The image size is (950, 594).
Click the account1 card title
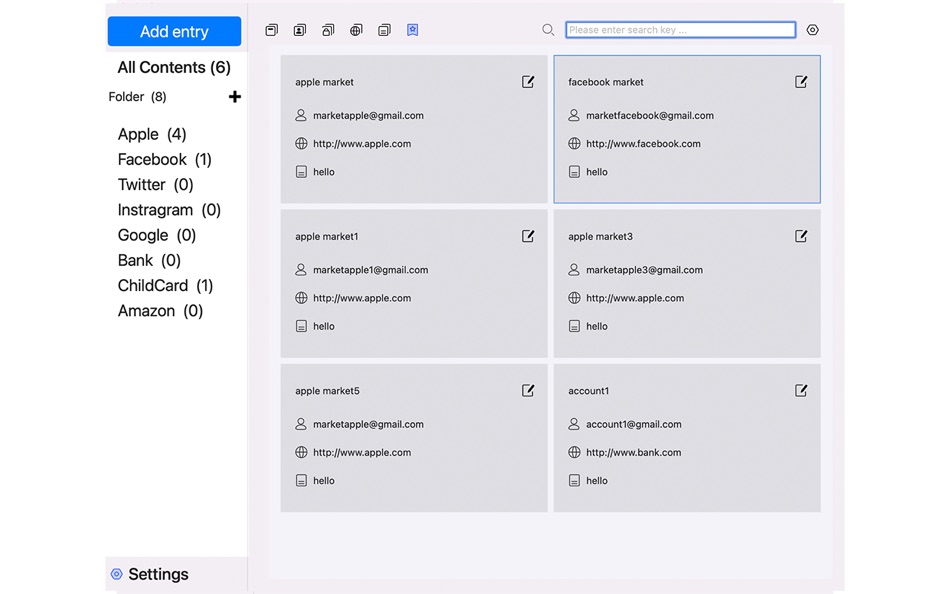coord(588,391)
